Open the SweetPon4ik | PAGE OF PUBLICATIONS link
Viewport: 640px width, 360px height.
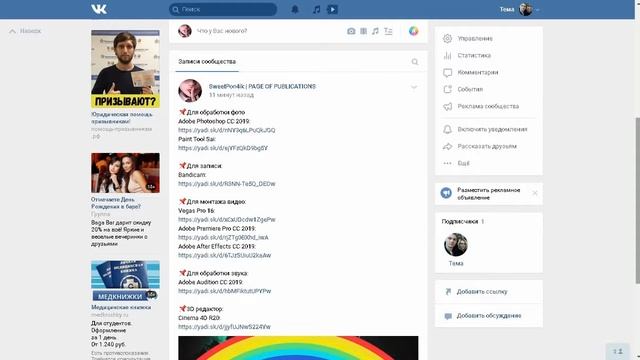coord(262,87)
